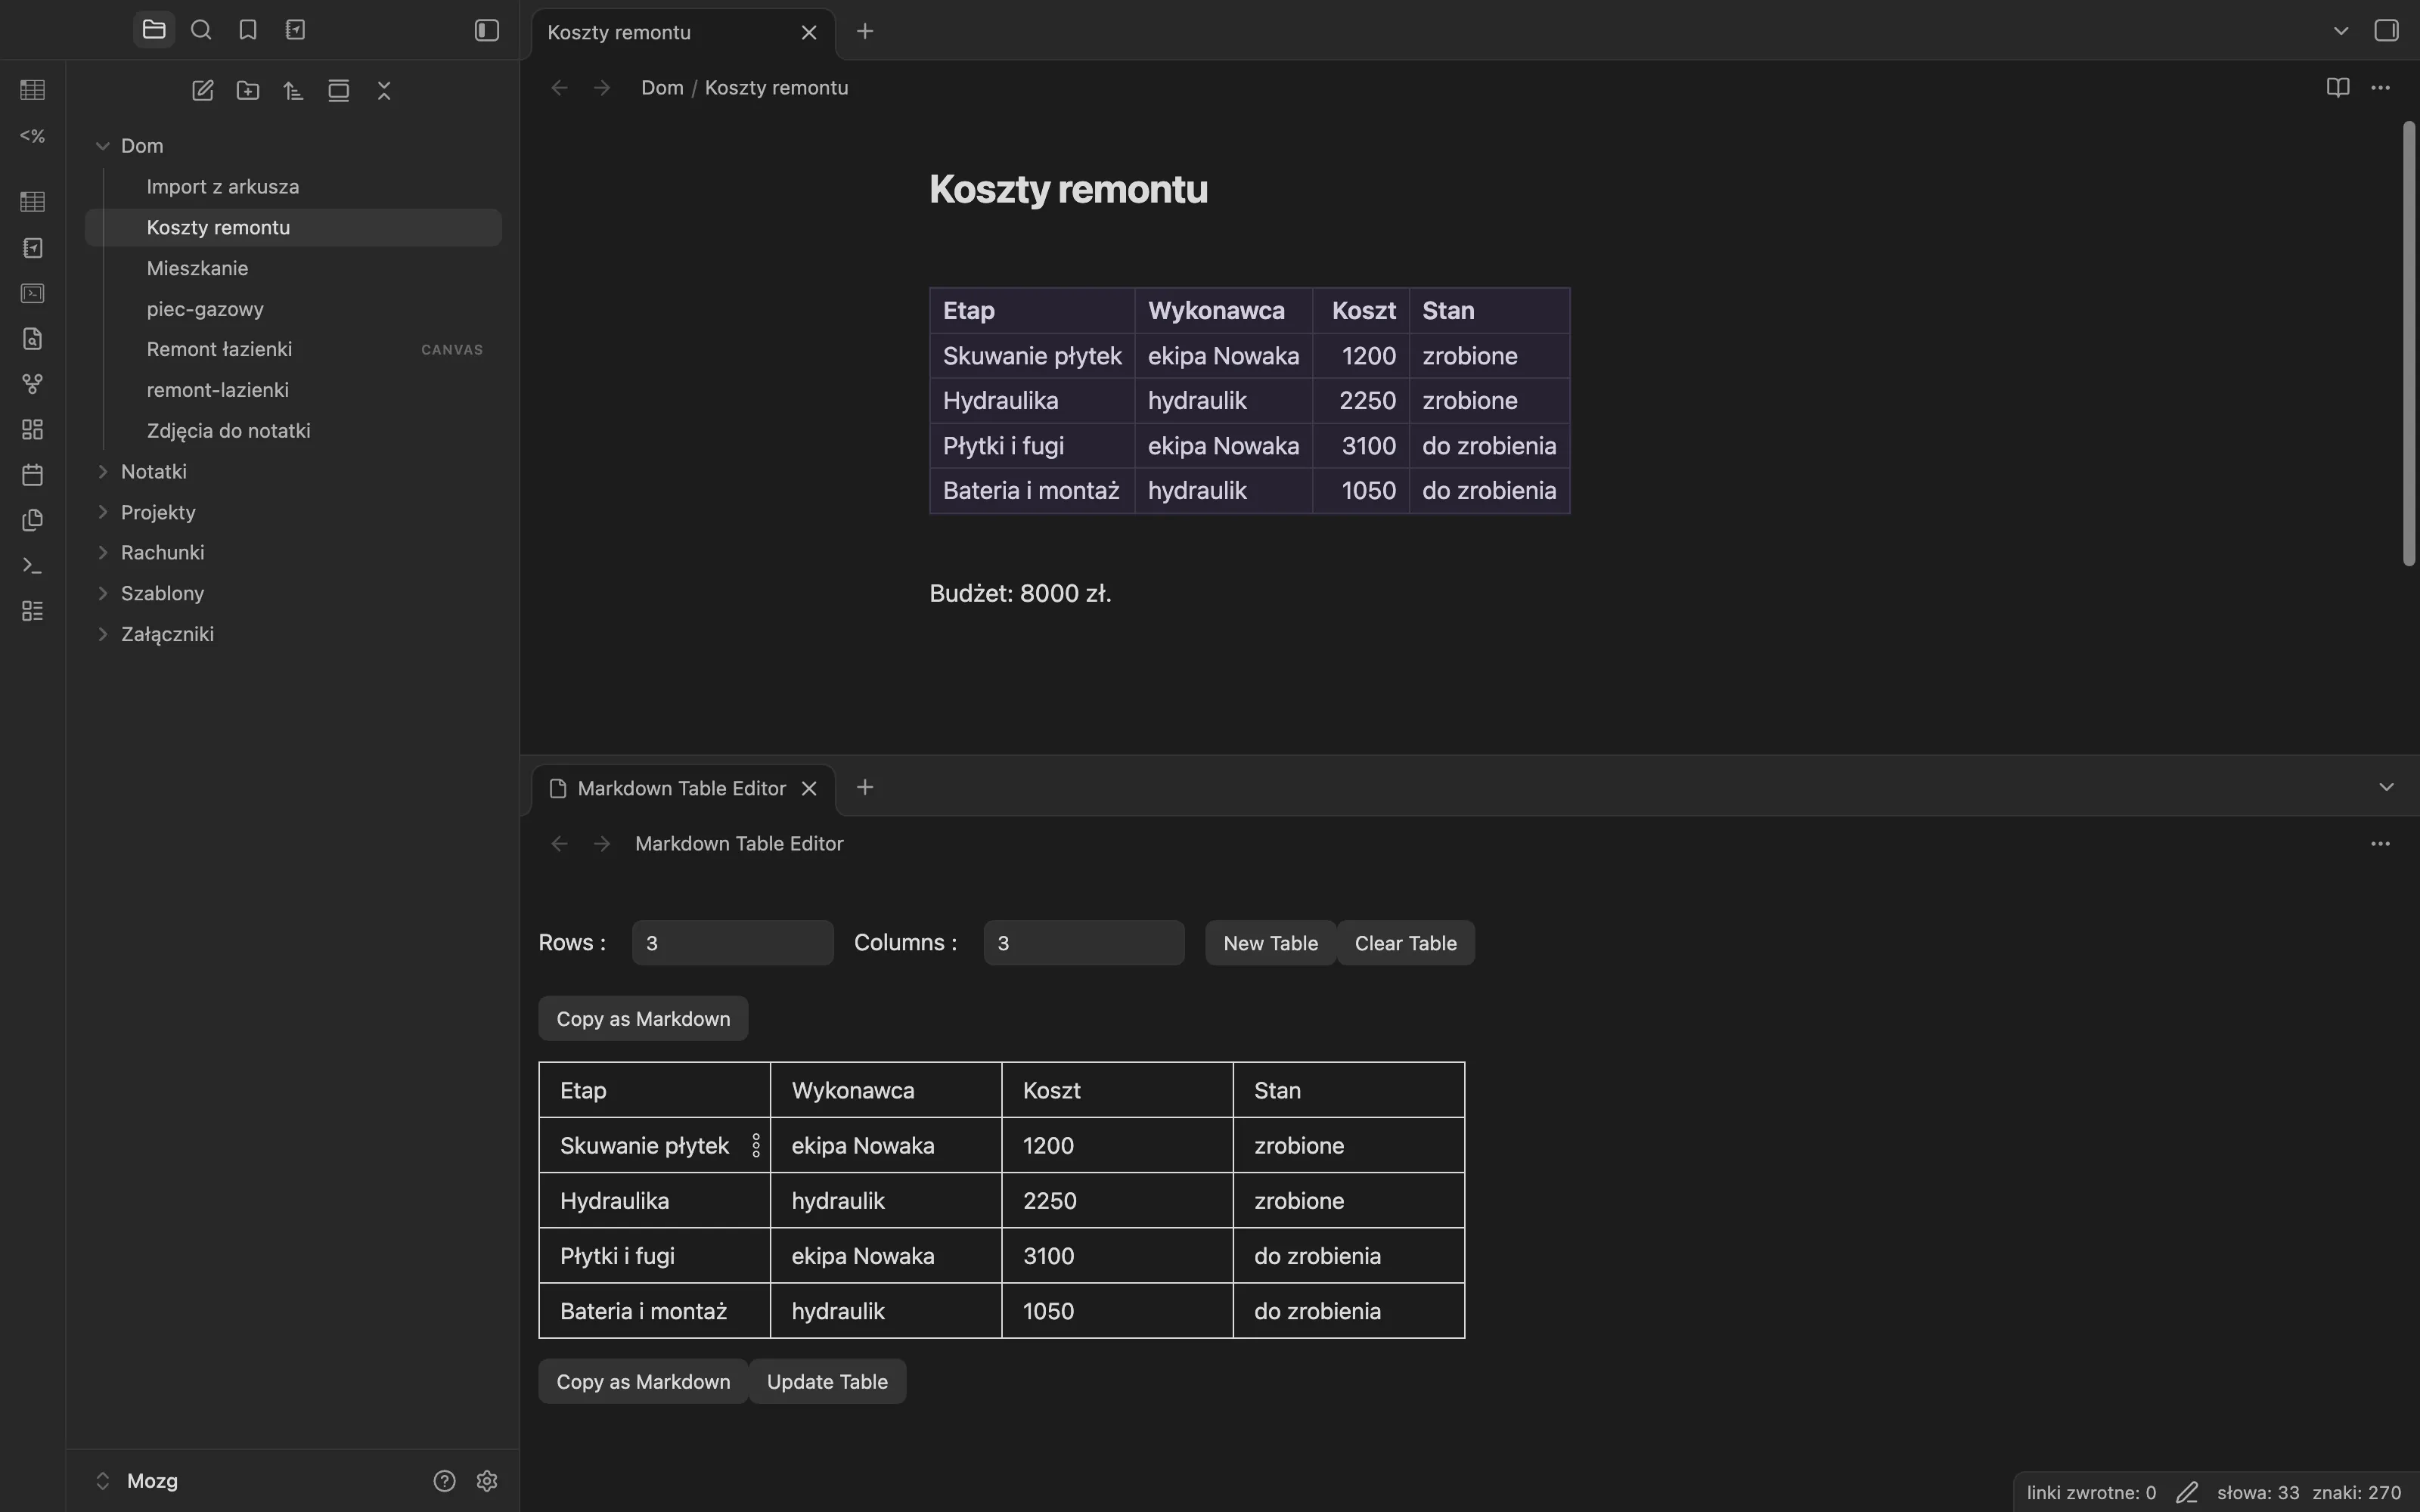This screenshot has height=1512, width=2420.
Task: Open more options for Koszty remontu note
Action: click(x=2381, y=87)
